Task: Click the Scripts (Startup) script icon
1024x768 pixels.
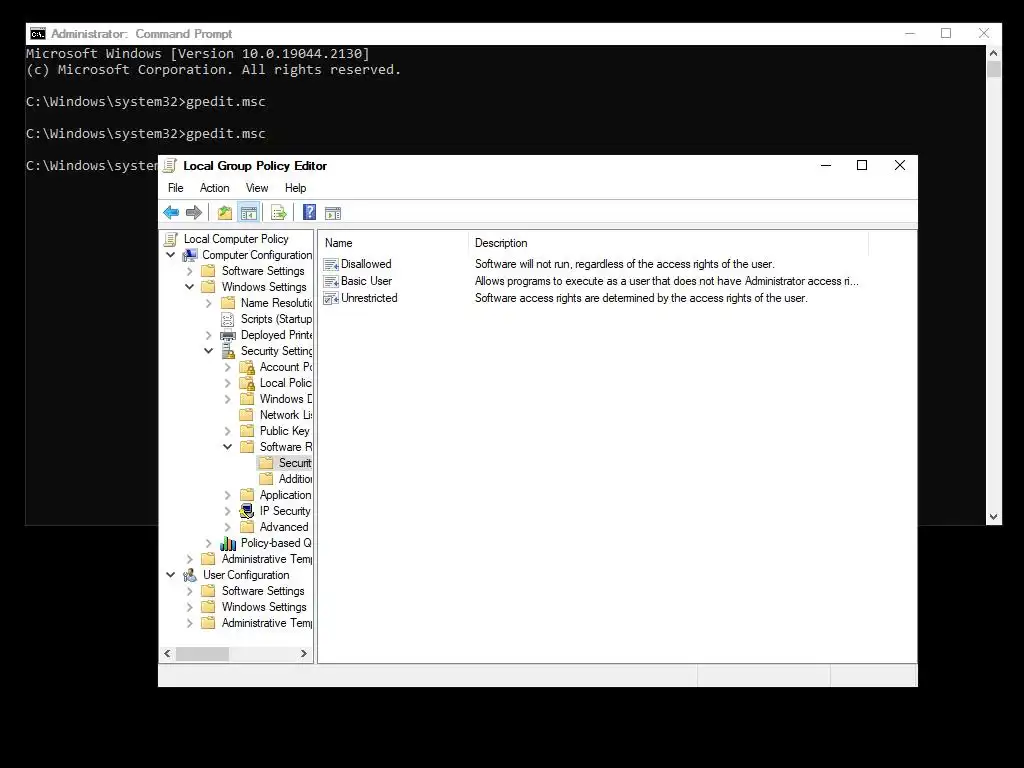Action: point(227,319)
